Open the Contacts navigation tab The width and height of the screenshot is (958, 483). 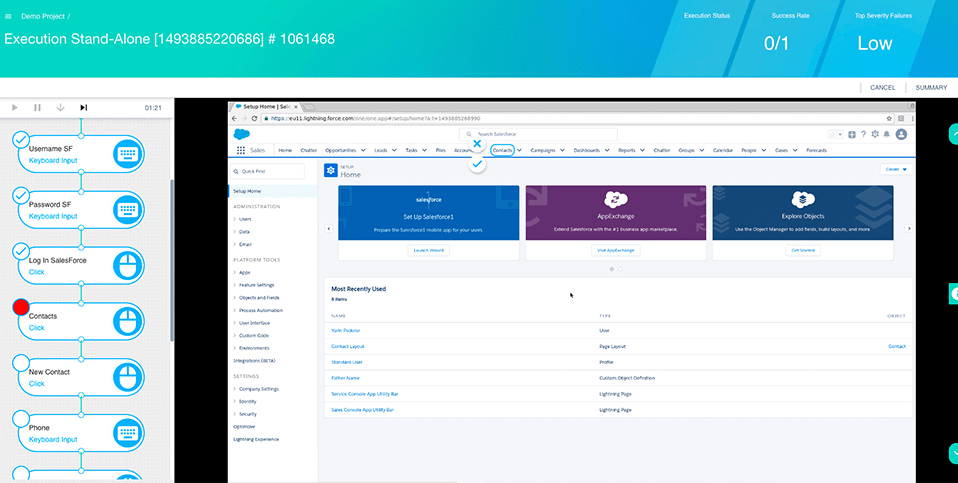coord(503,150)
